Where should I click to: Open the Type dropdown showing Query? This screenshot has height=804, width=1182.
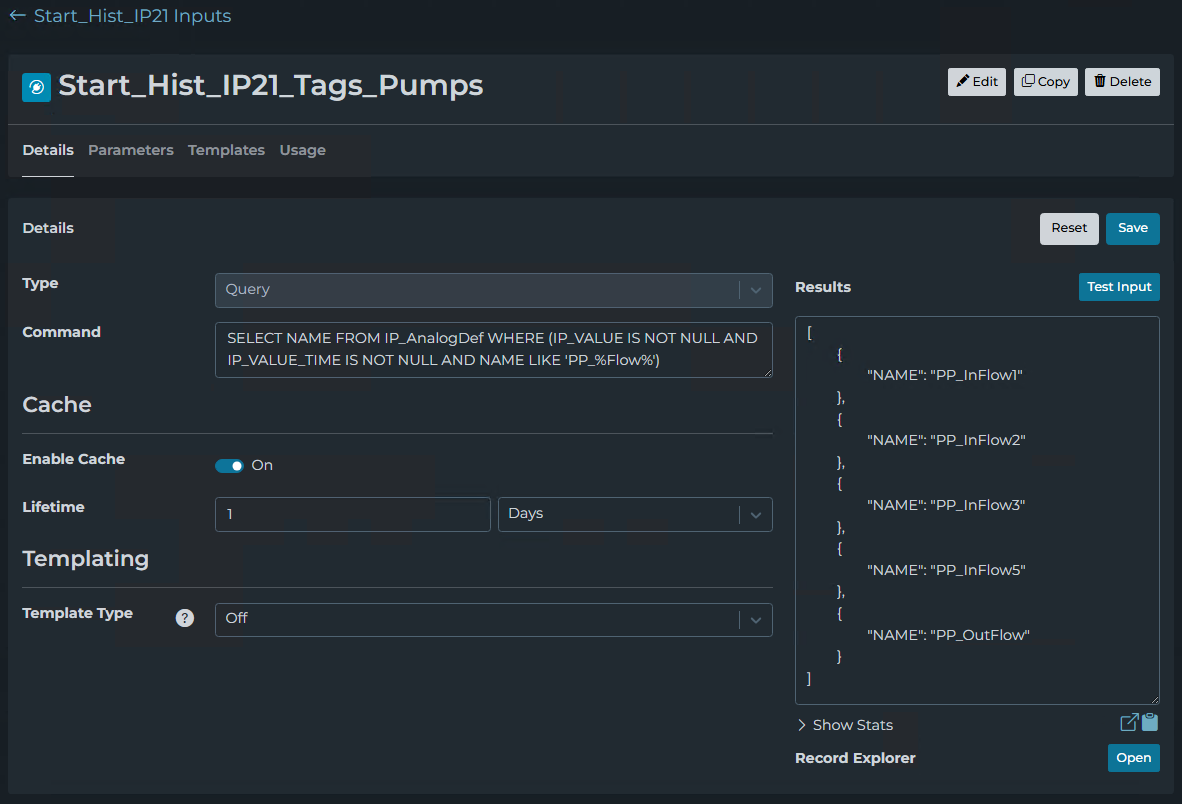(493, 290)
